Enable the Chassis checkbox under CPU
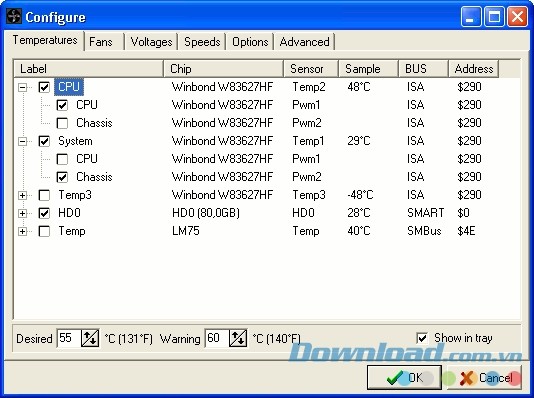 [x=62, y=123]
